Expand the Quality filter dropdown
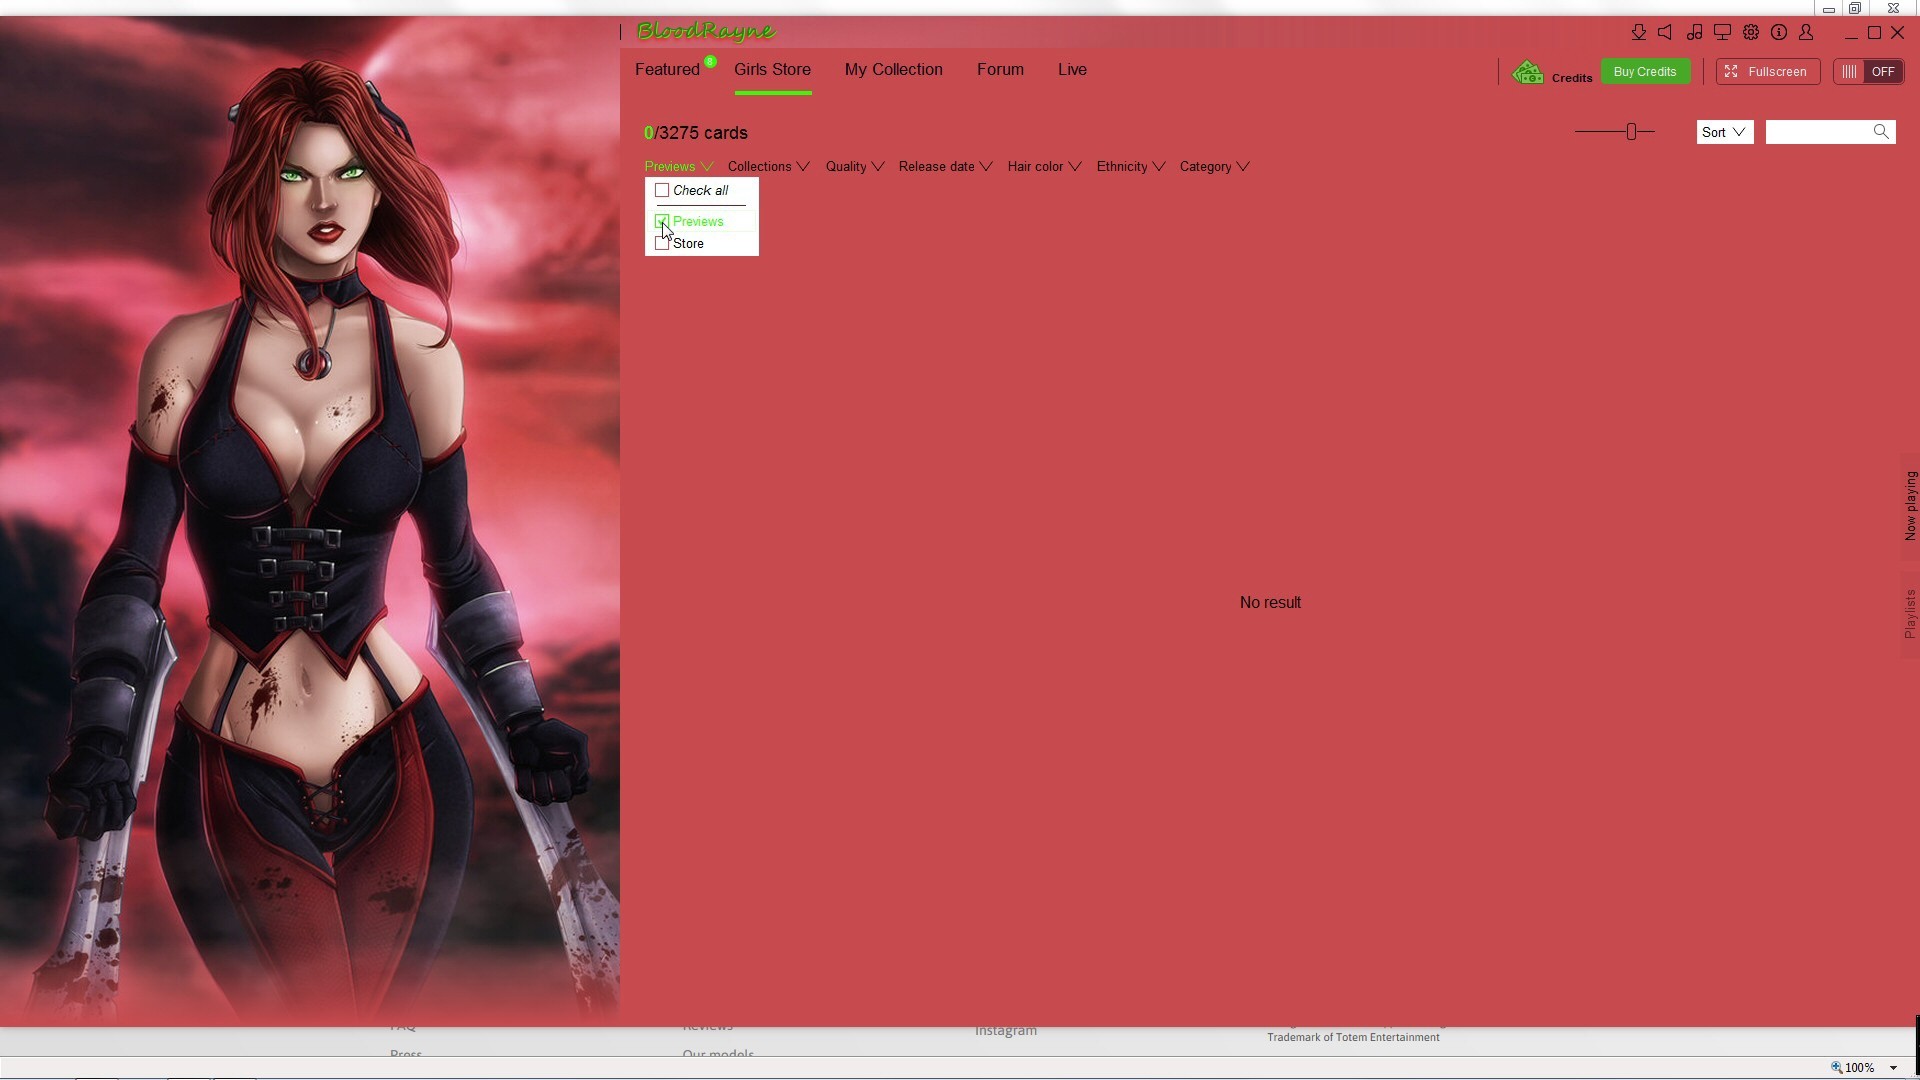 point(855,167)
